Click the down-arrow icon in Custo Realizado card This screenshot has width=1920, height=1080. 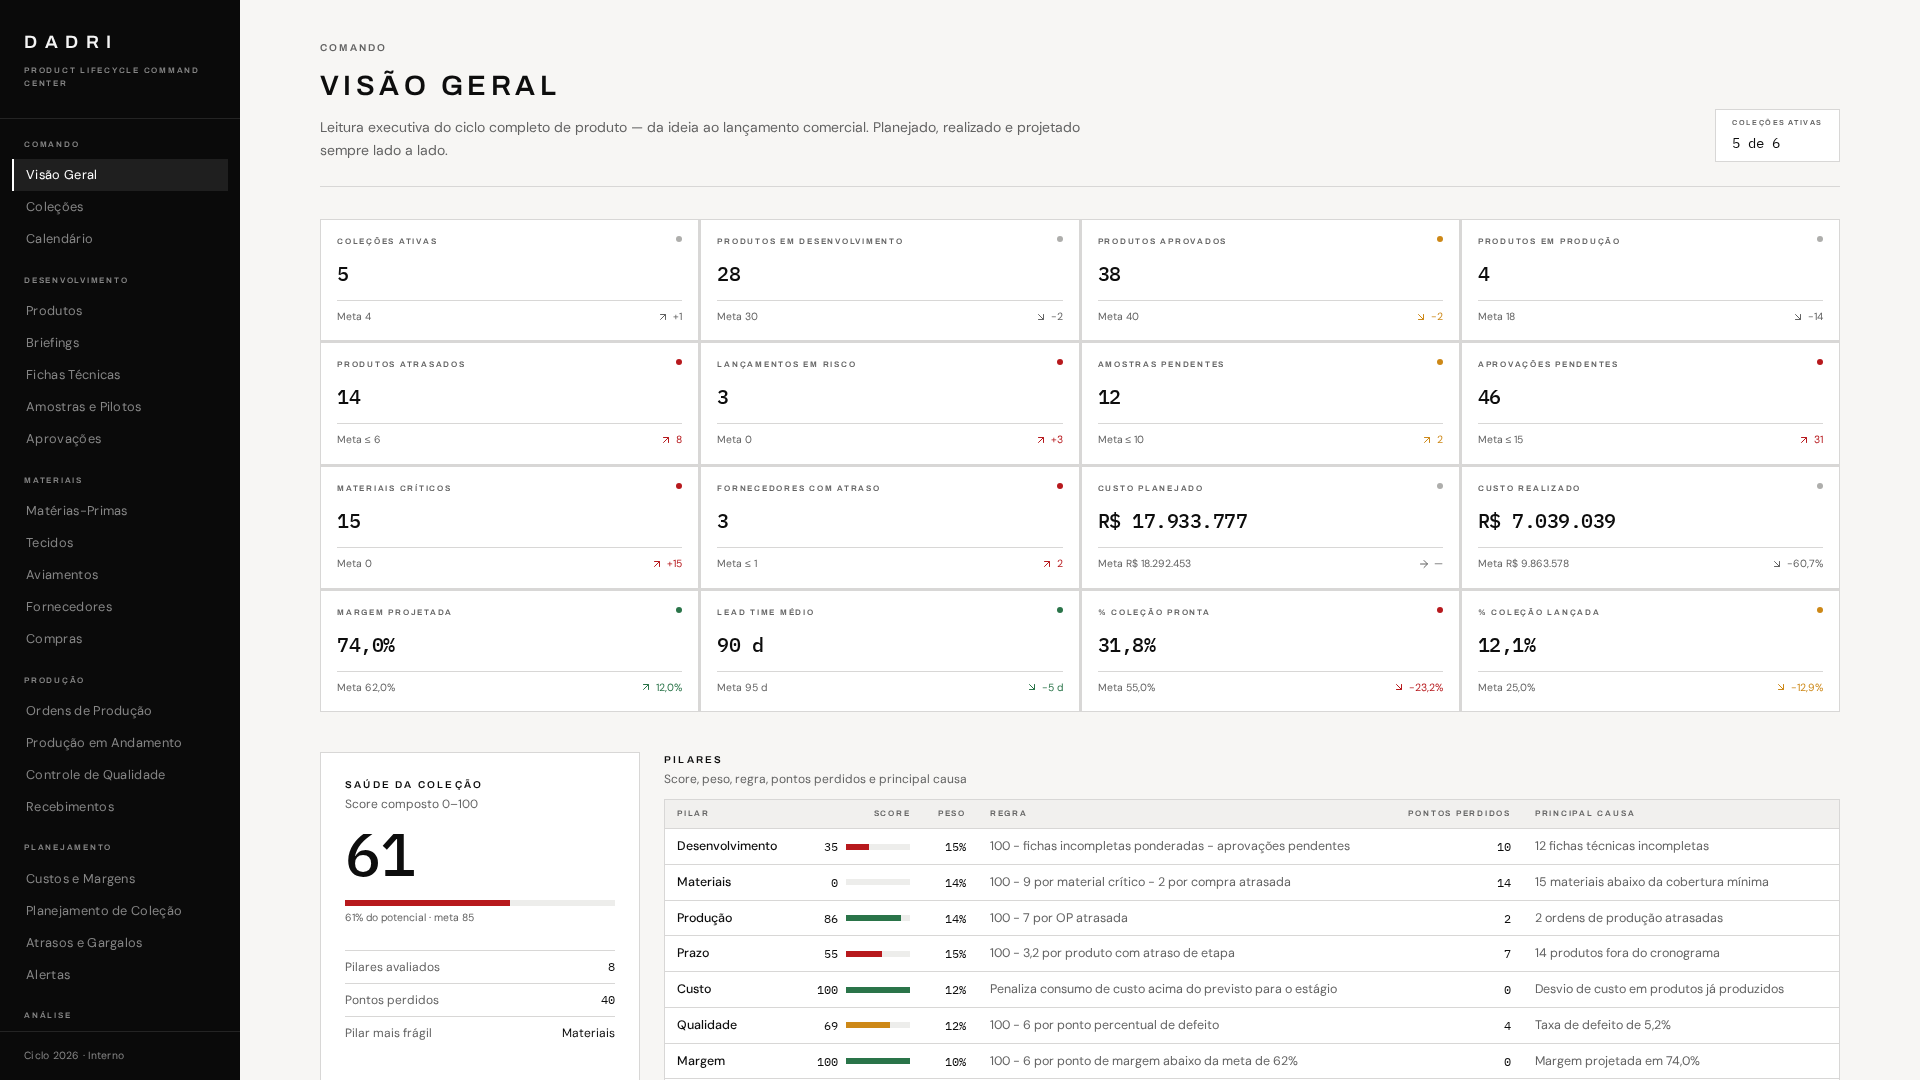(1776, 564)
